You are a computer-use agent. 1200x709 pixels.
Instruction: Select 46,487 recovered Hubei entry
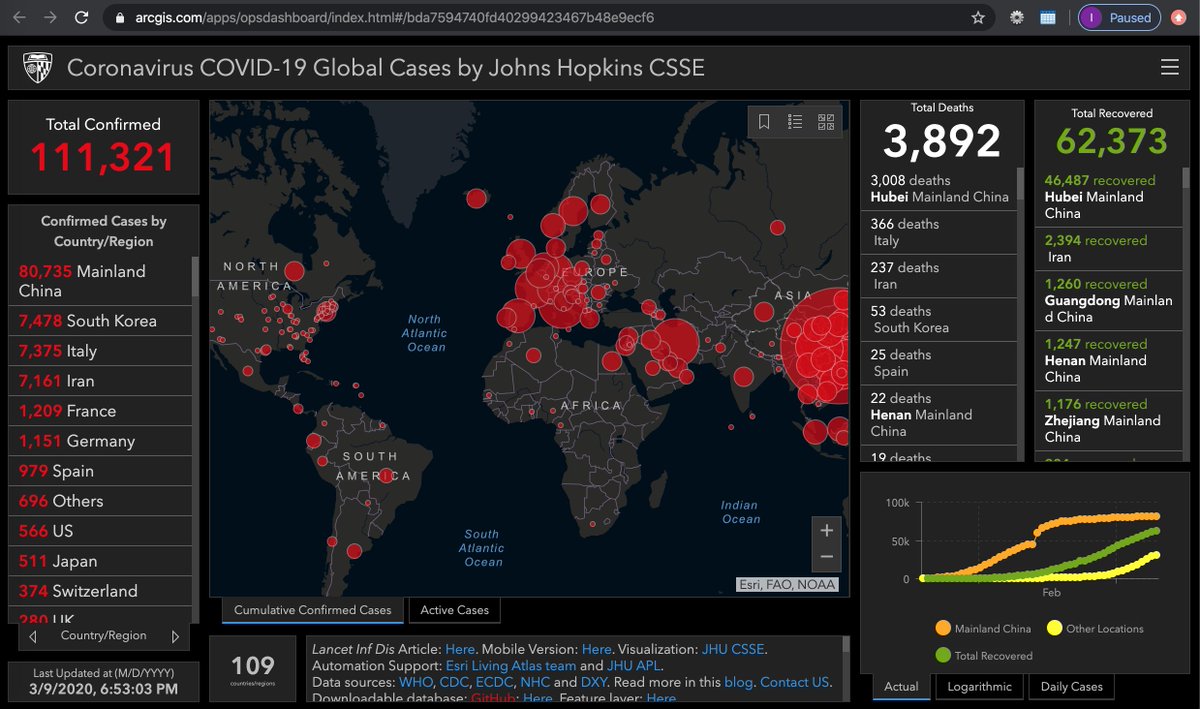pyautogui.click(x=1109, y=197)
